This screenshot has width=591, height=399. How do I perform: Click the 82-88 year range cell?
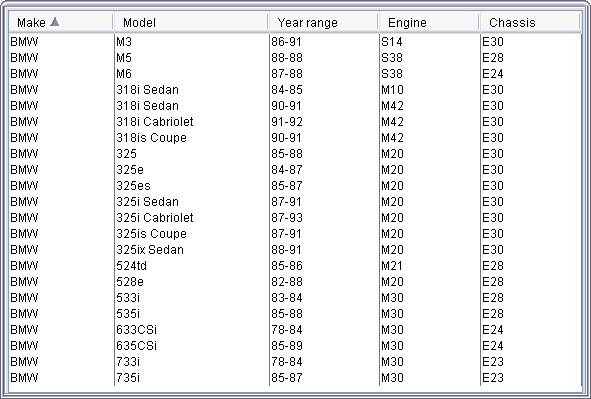click(325, 282)
